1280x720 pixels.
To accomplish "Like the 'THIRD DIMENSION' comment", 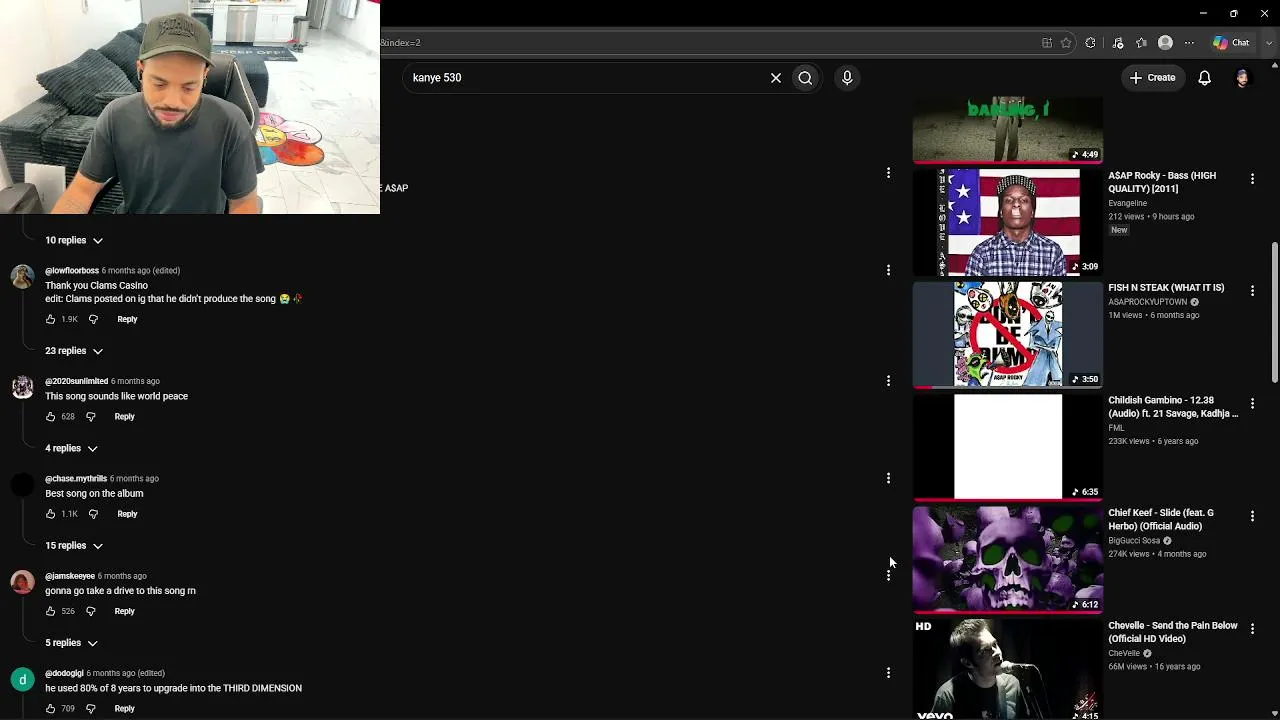I will [x=51, y=708].
